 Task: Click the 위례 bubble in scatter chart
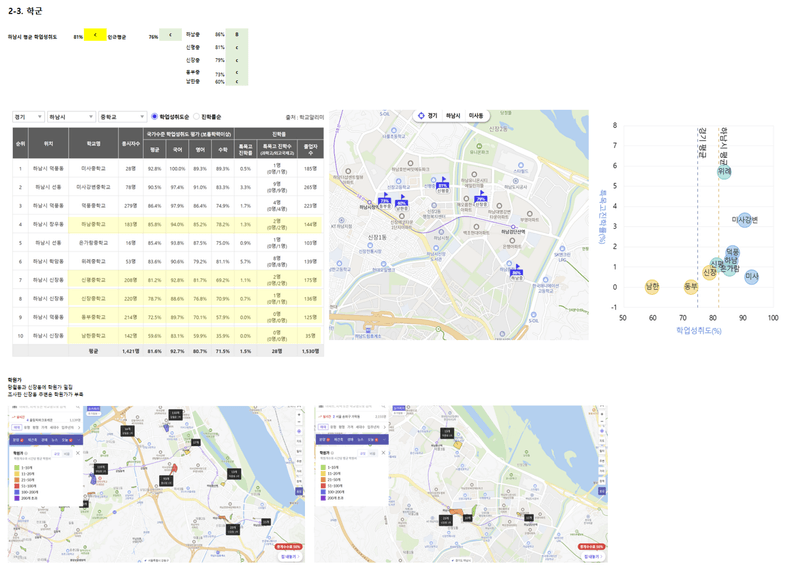(724, 172)
